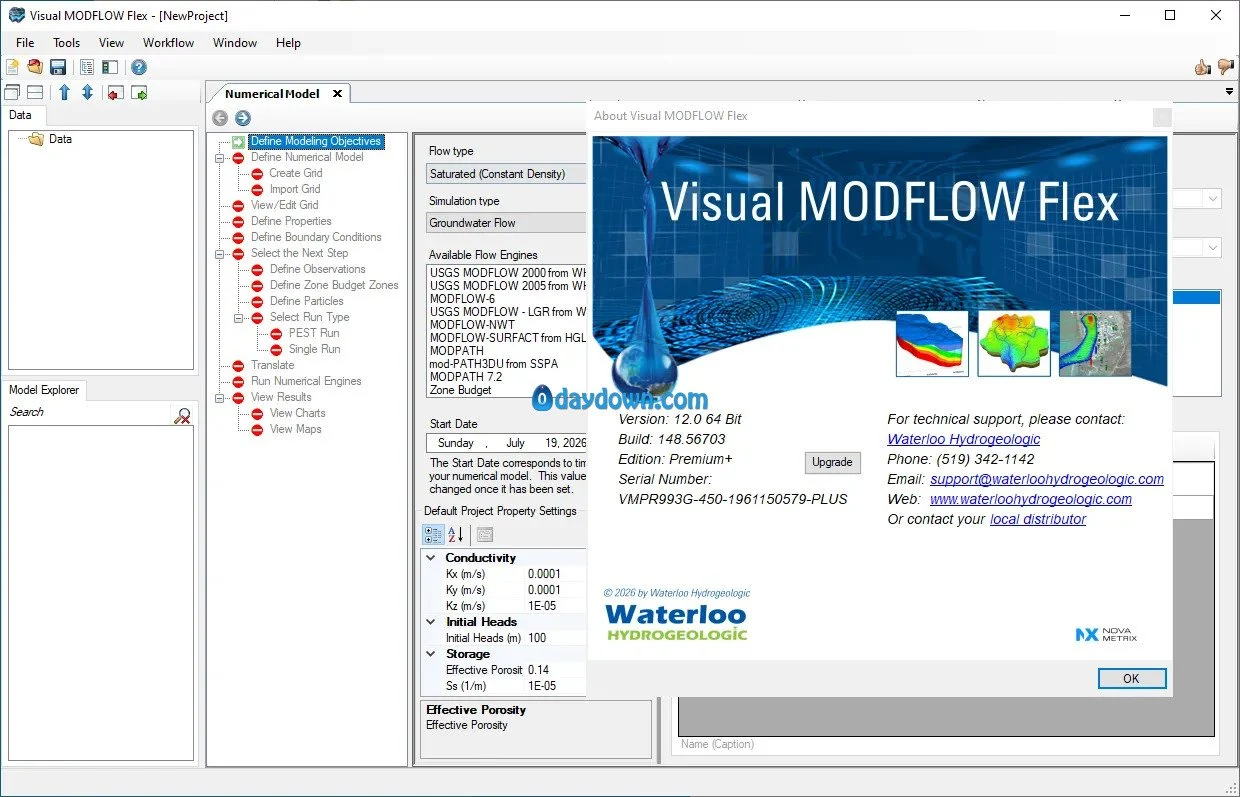Select the Import Grid workflow step
The width and height of the screenshot is (1240, 797).
pos(295,189)
